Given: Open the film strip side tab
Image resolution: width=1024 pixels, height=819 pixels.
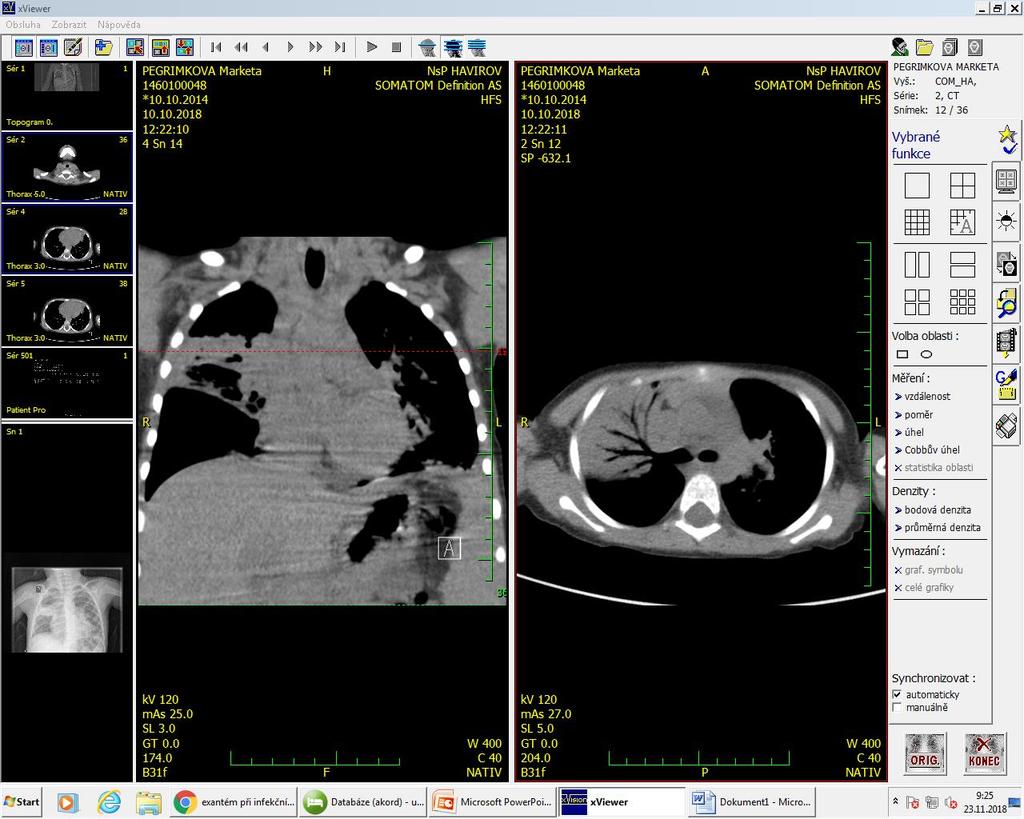Looking at the screenshot, I should point(1007,344).
